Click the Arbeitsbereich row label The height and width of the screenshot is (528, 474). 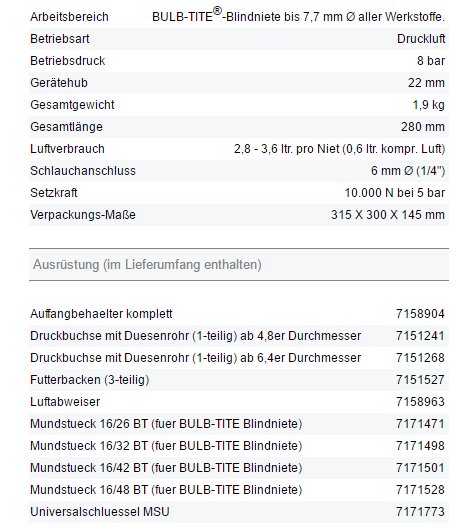[69, 17]
